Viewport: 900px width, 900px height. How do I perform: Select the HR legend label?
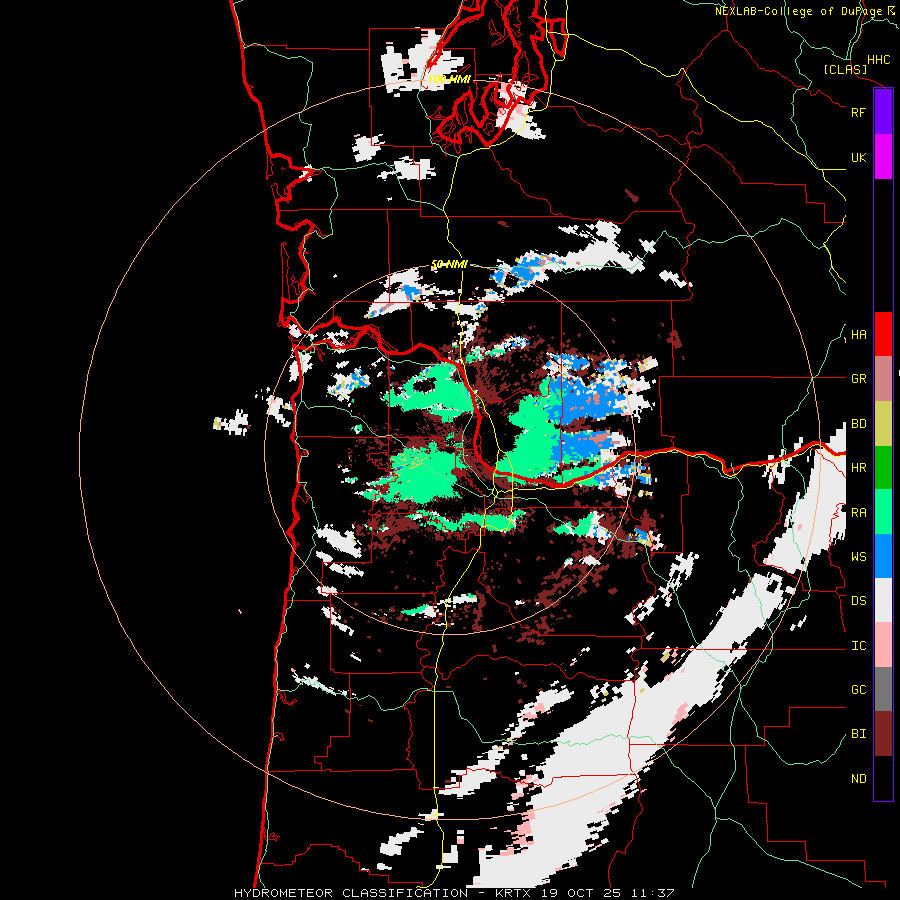(x=859, y=468)
